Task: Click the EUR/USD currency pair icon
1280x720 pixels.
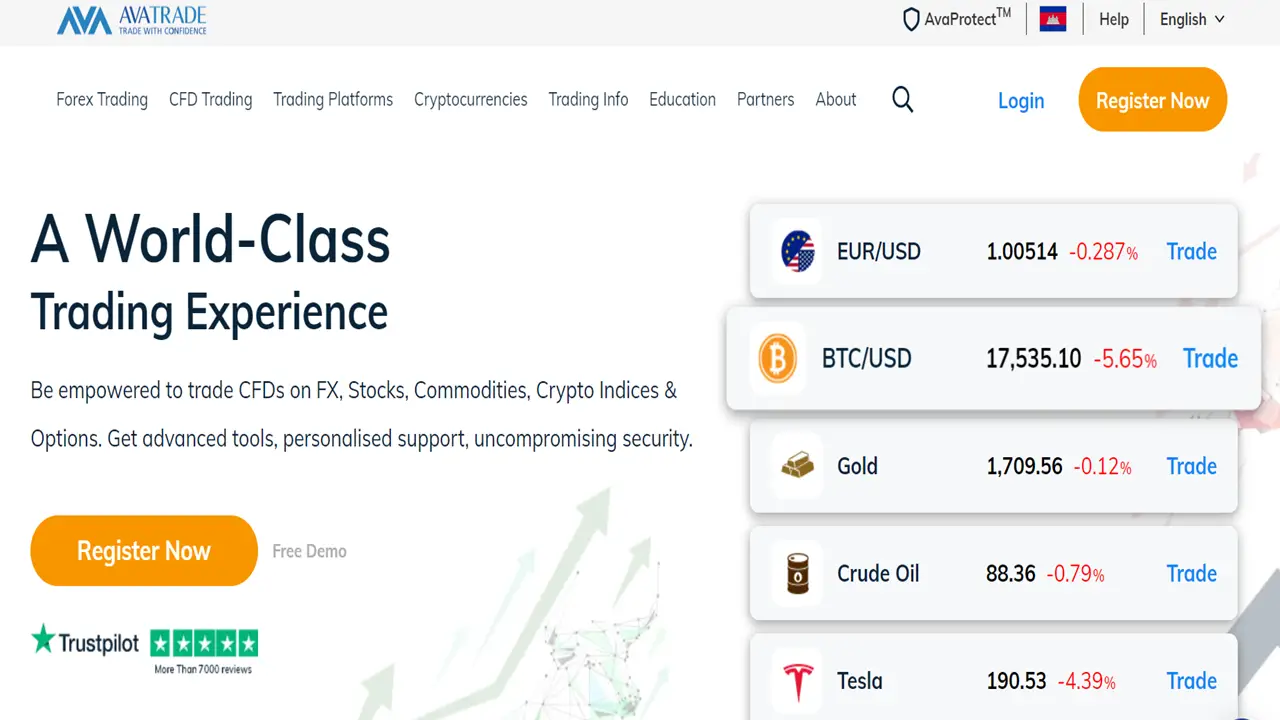Action: click(797, 251)
